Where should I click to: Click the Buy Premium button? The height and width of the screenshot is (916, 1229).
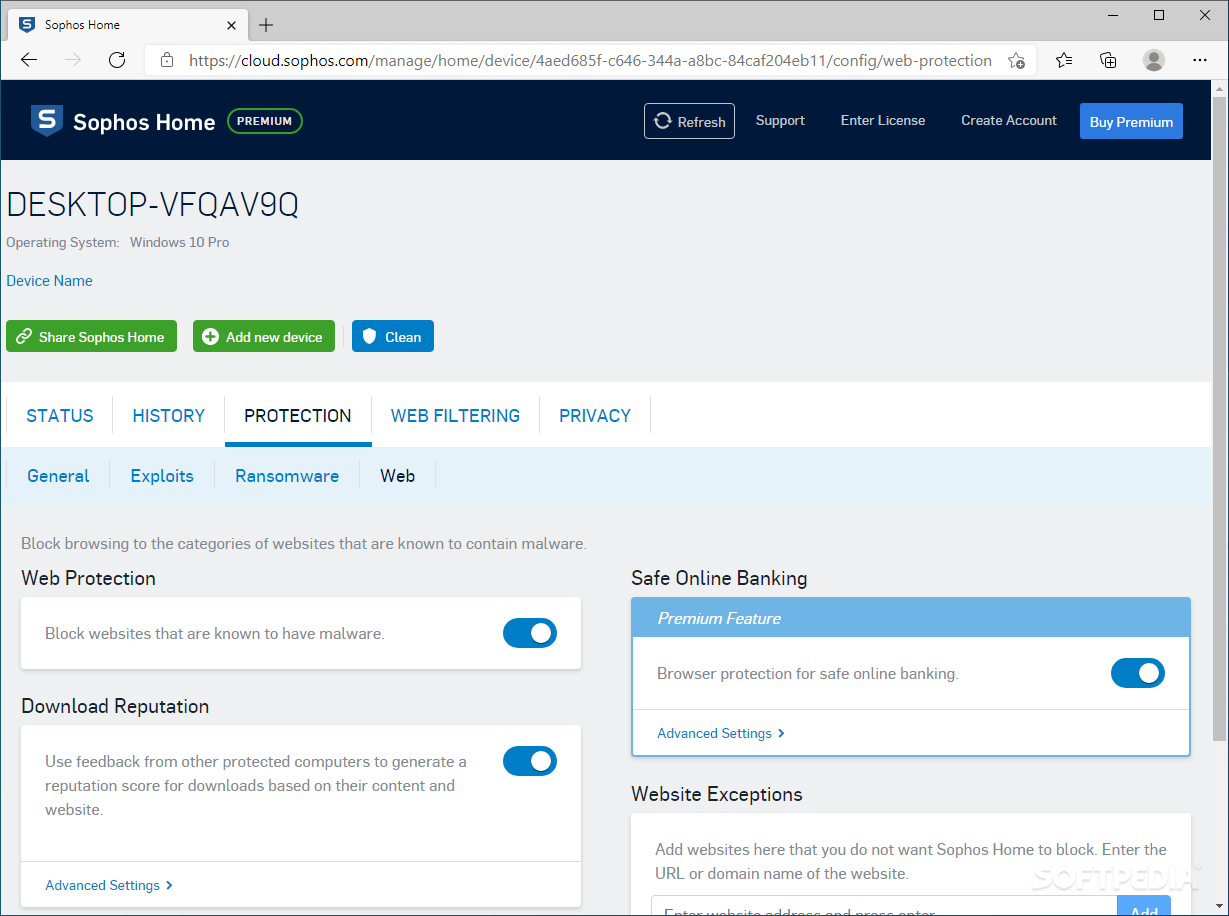tap(1131, 121)
